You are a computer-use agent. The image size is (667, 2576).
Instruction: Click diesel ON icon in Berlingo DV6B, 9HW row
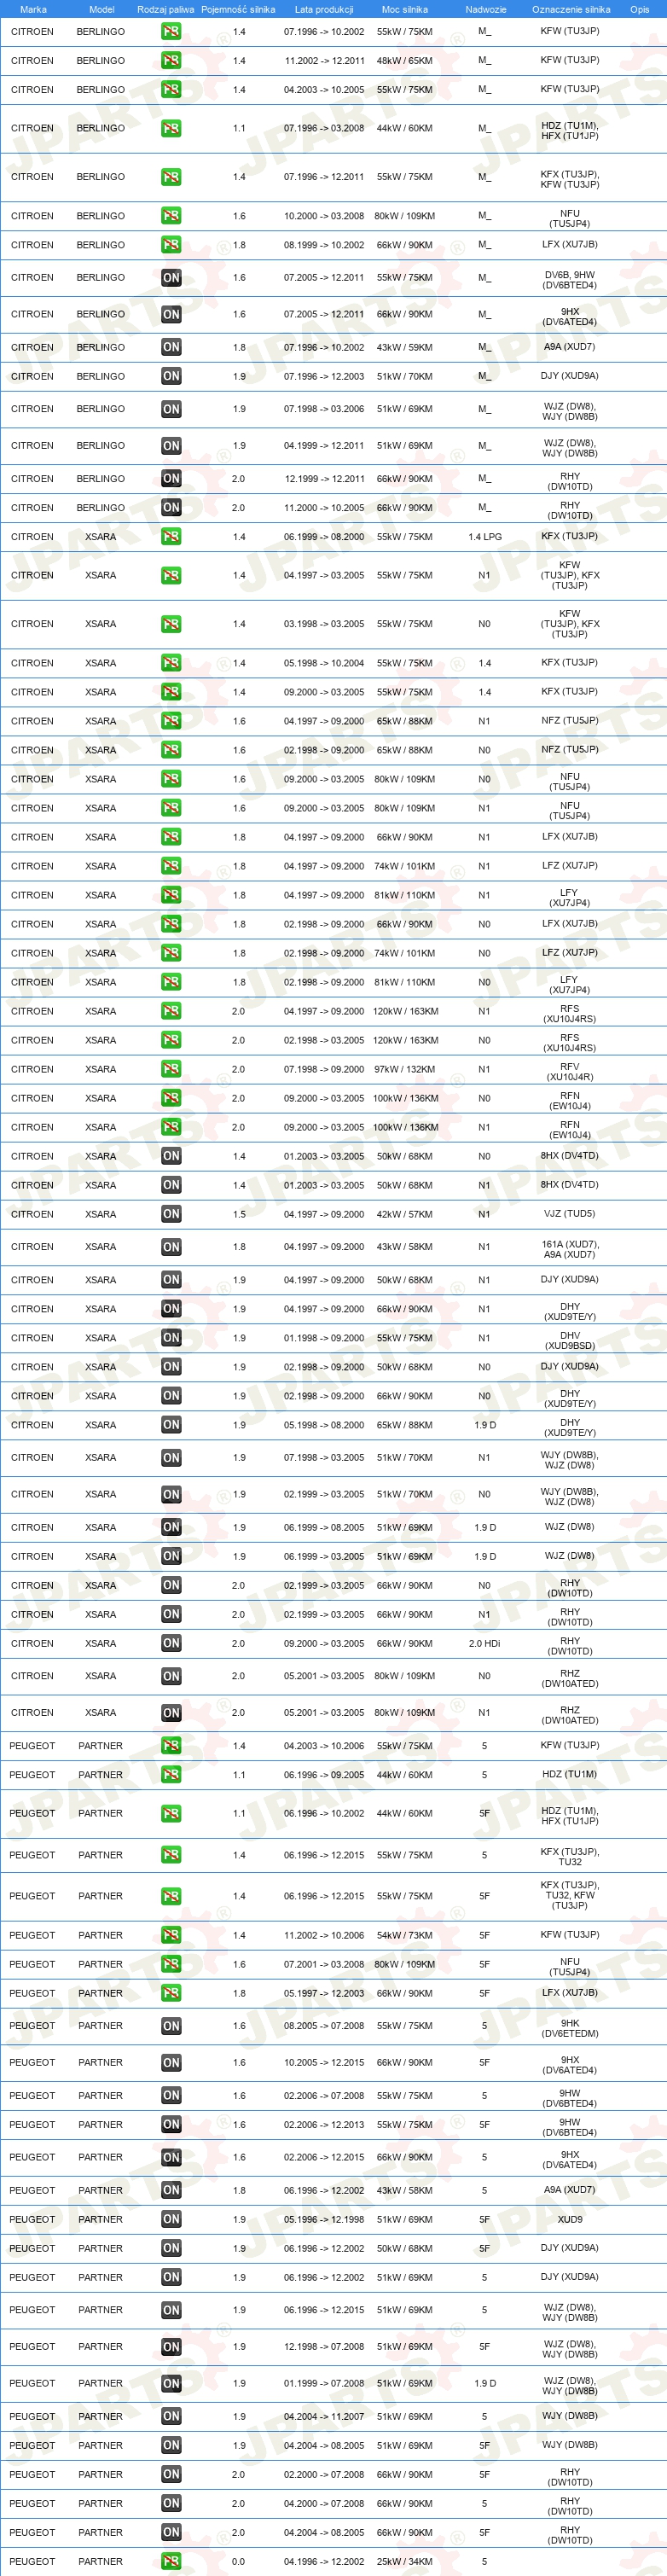(x=171, y=278)
